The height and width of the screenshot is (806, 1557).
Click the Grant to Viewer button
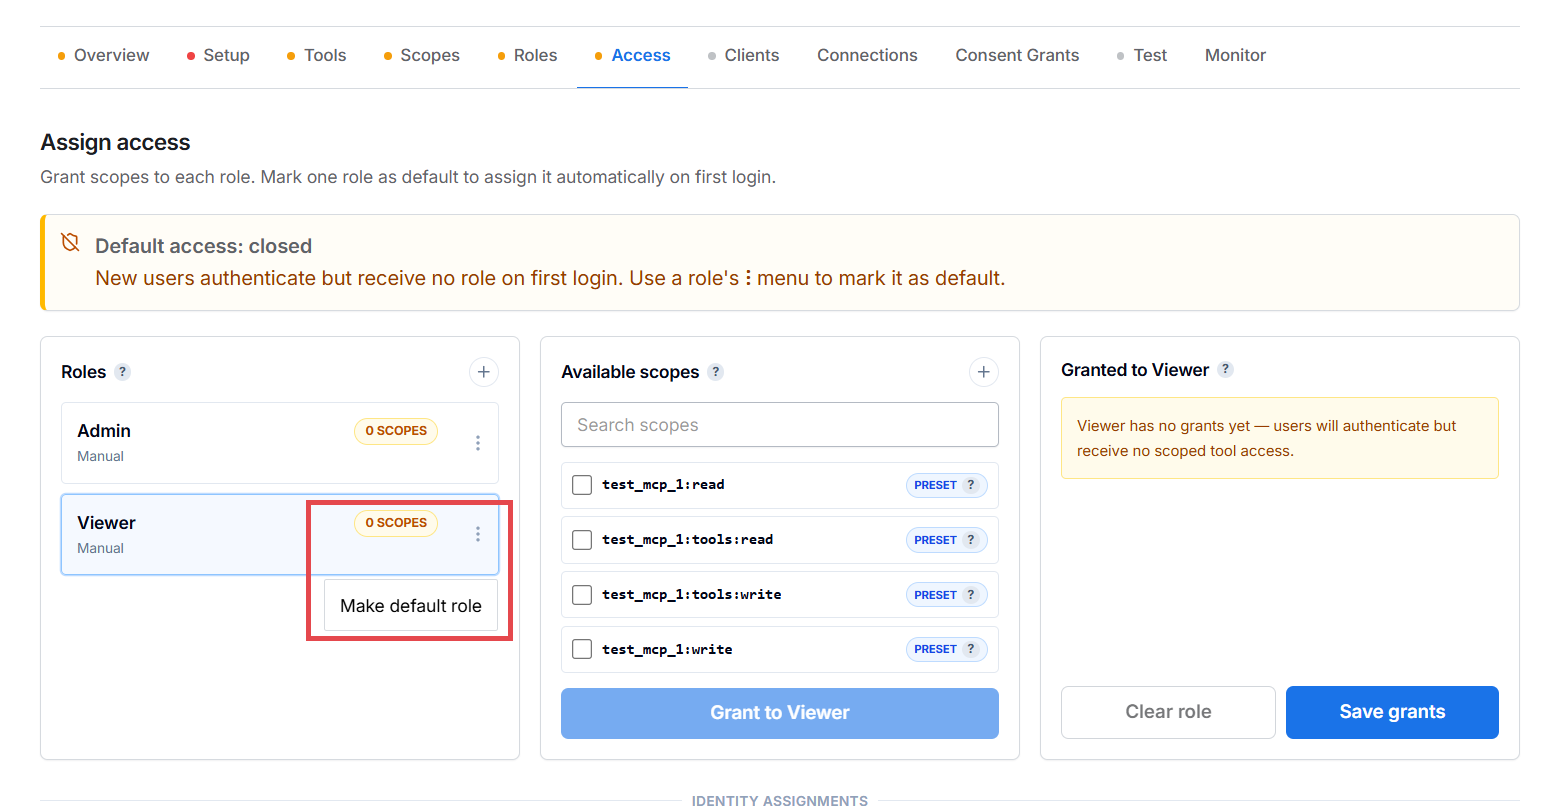pos(780,713)
